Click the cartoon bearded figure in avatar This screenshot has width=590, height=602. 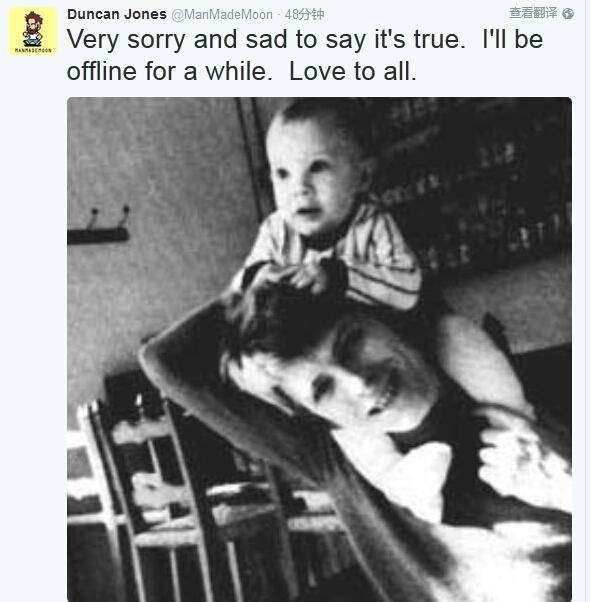point(33,29)
